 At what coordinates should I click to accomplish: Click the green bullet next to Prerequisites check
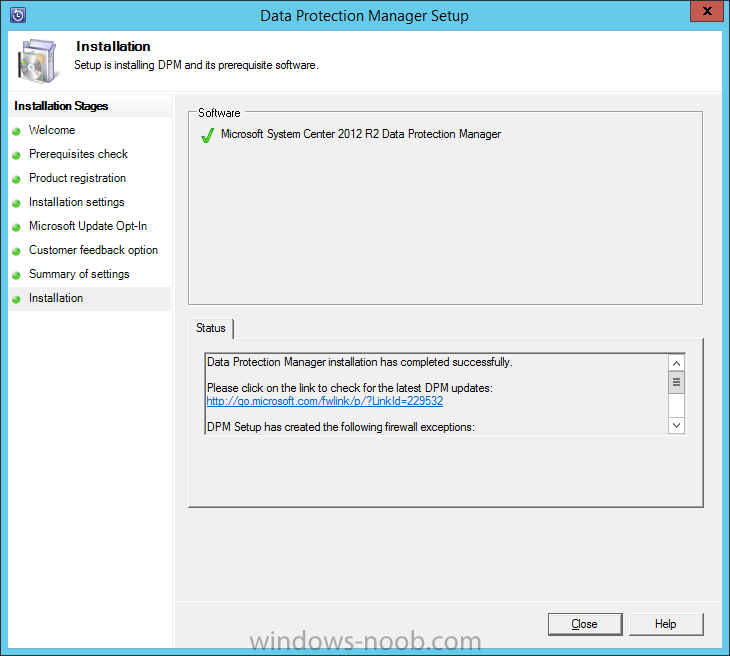coord(16,155)
